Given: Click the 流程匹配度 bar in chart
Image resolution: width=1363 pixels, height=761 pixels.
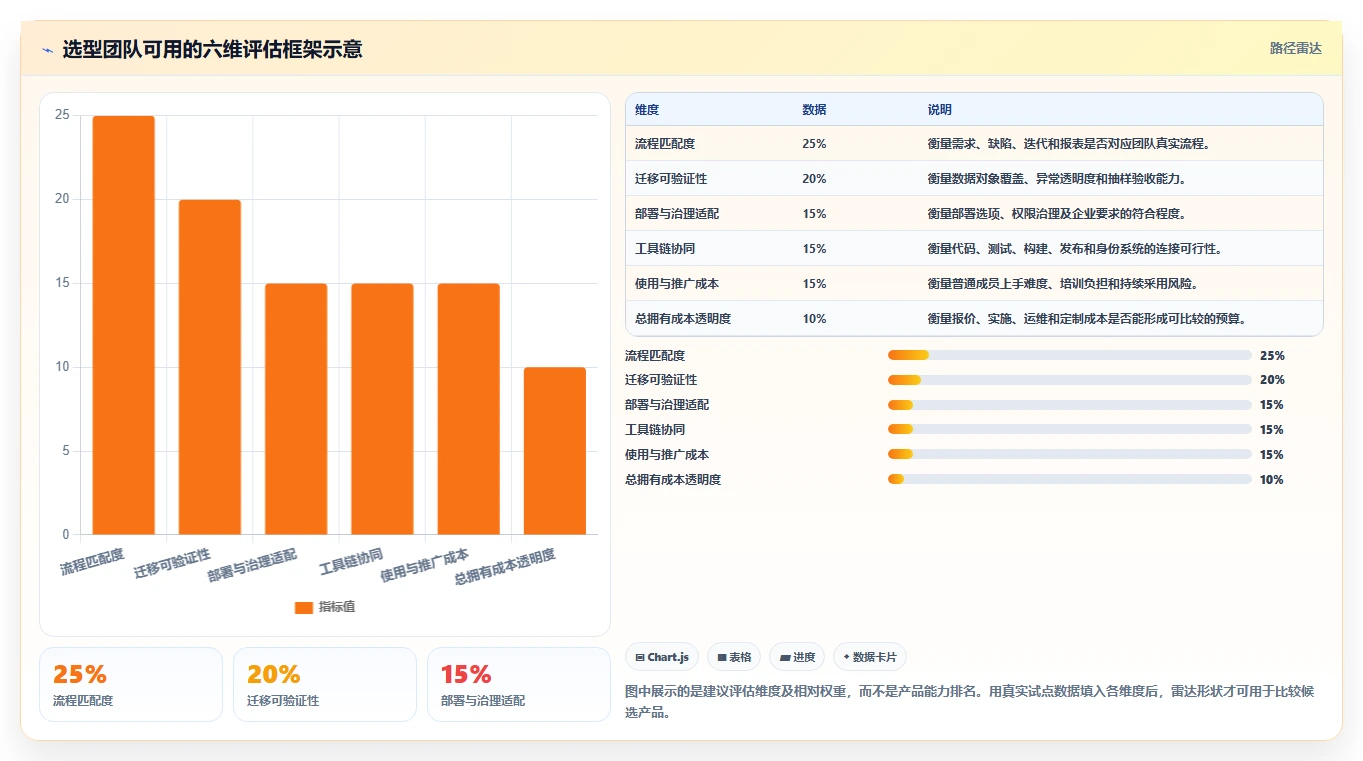Looking at the screenshot, I should (124, 325).
